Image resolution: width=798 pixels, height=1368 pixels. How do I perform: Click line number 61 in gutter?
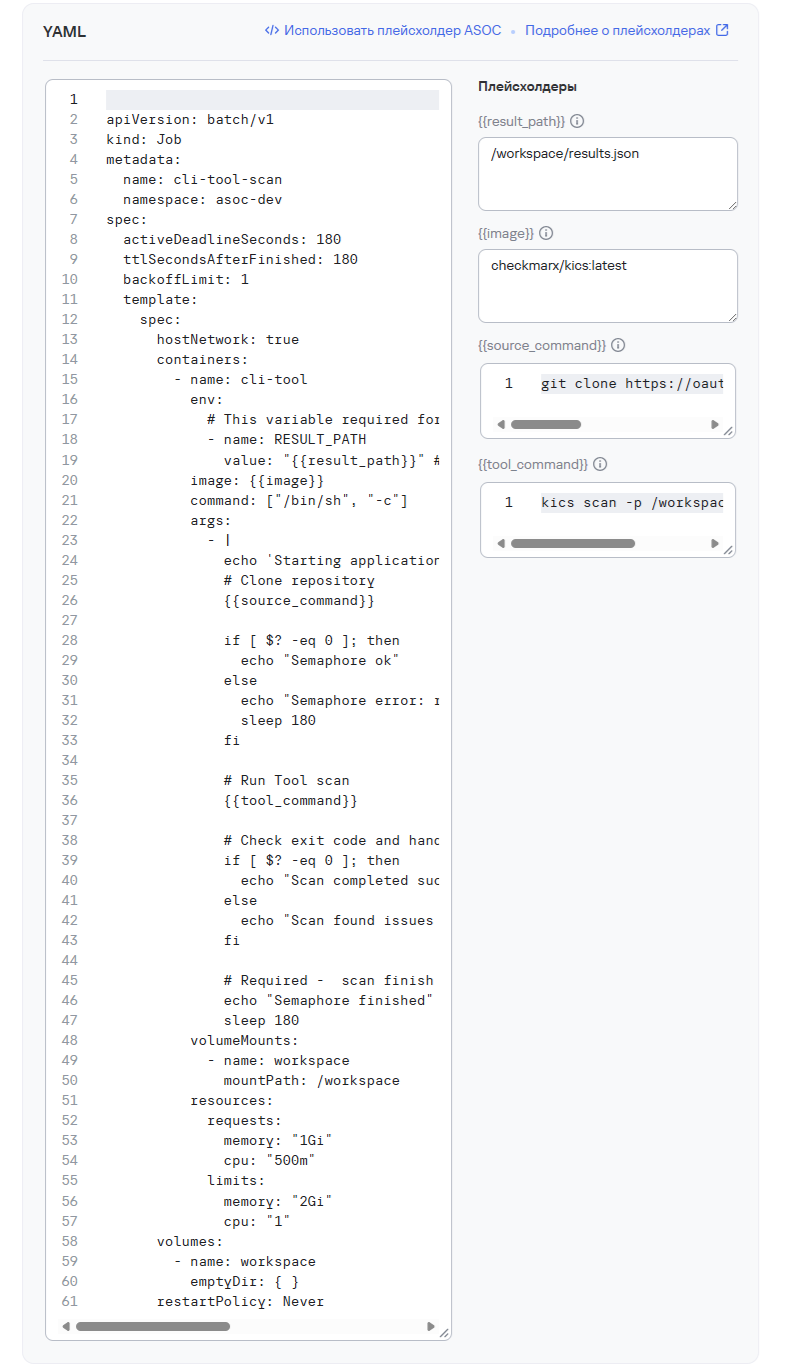(69, 1301)
